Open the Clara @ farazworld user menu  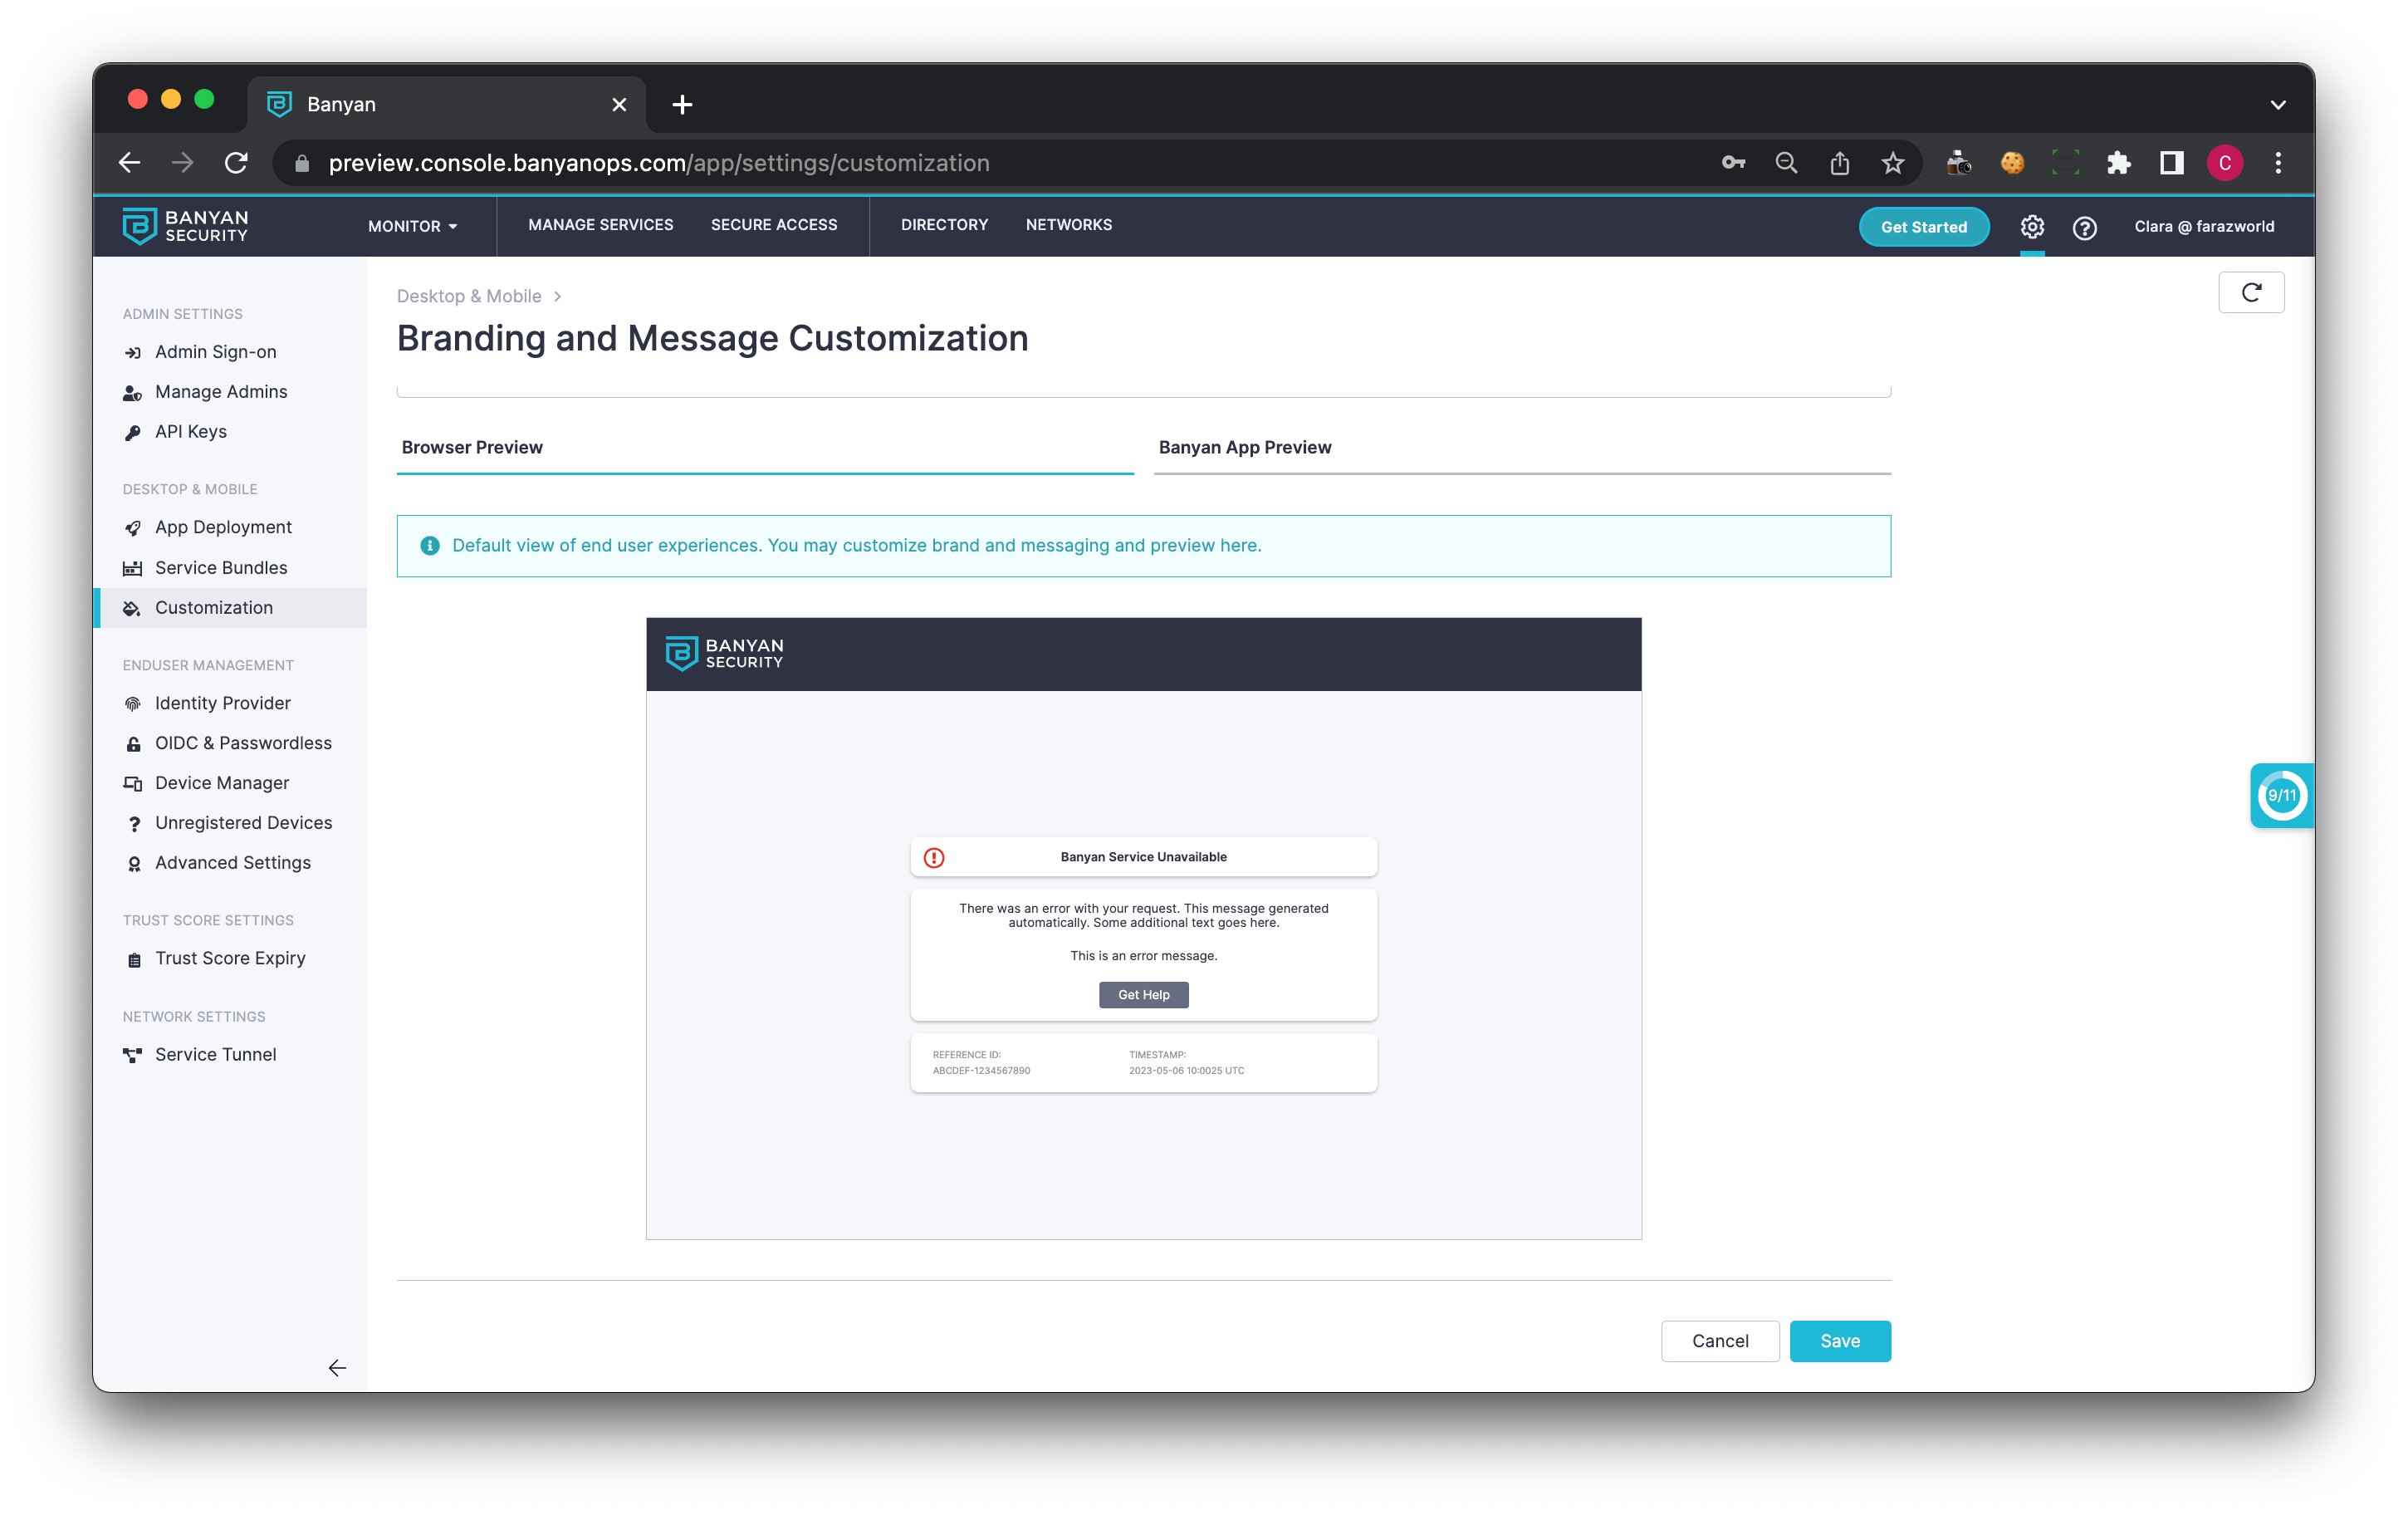point(2203,226)
